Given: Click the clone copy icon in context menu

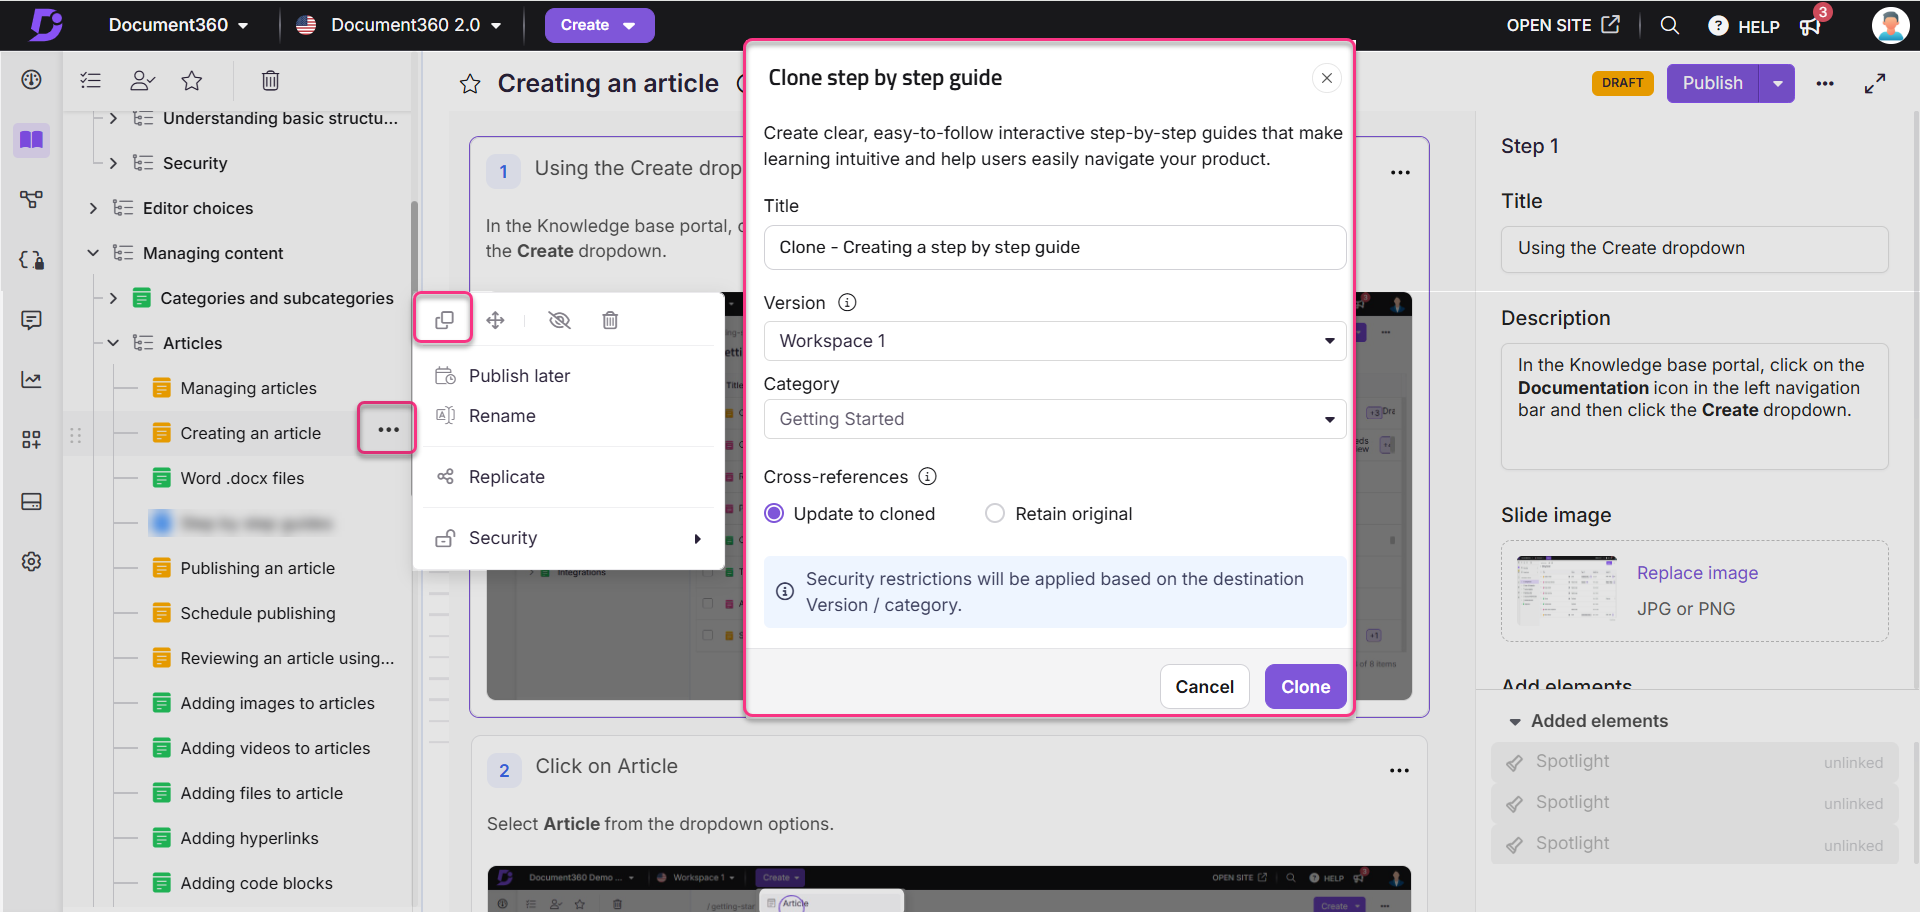Looking at the screenshot, I should tap(444, 320).
